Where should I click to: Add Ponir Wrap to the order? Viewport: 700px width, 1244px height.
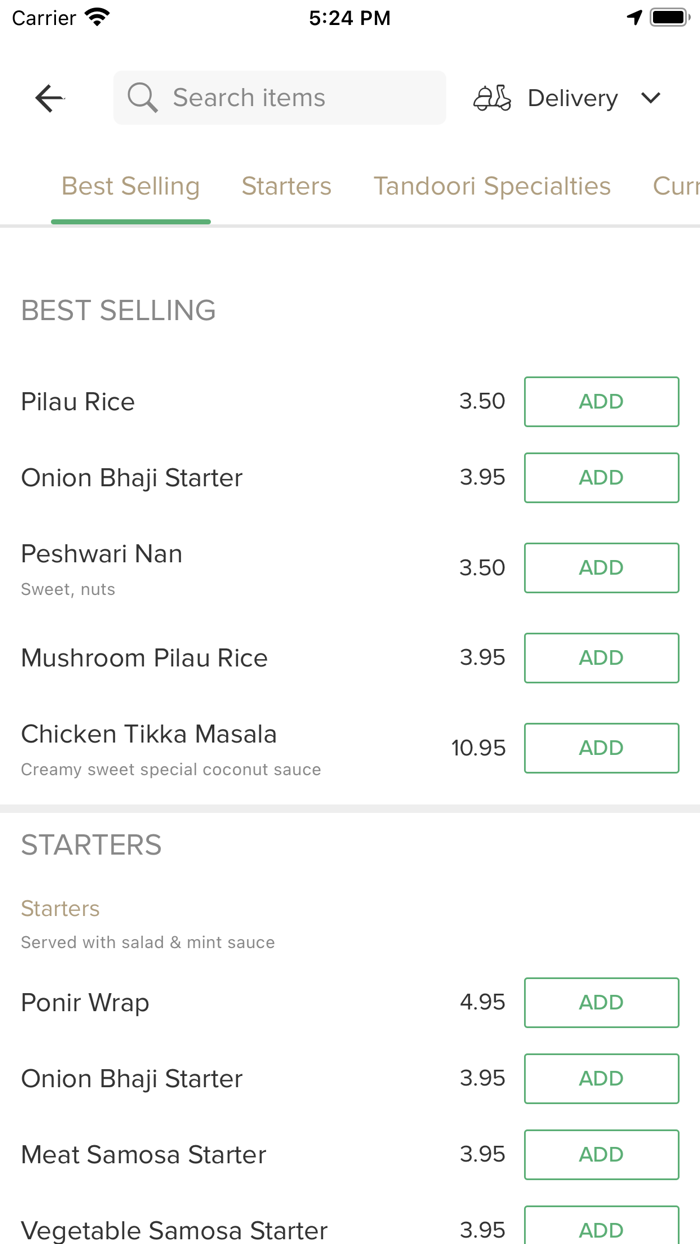click(x=601, y=1003)
